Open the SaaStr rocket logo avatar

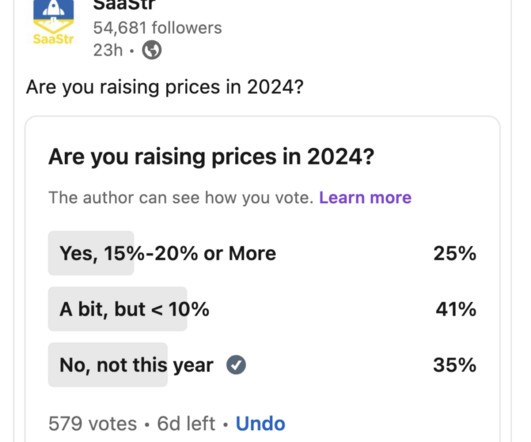(54, 23)
